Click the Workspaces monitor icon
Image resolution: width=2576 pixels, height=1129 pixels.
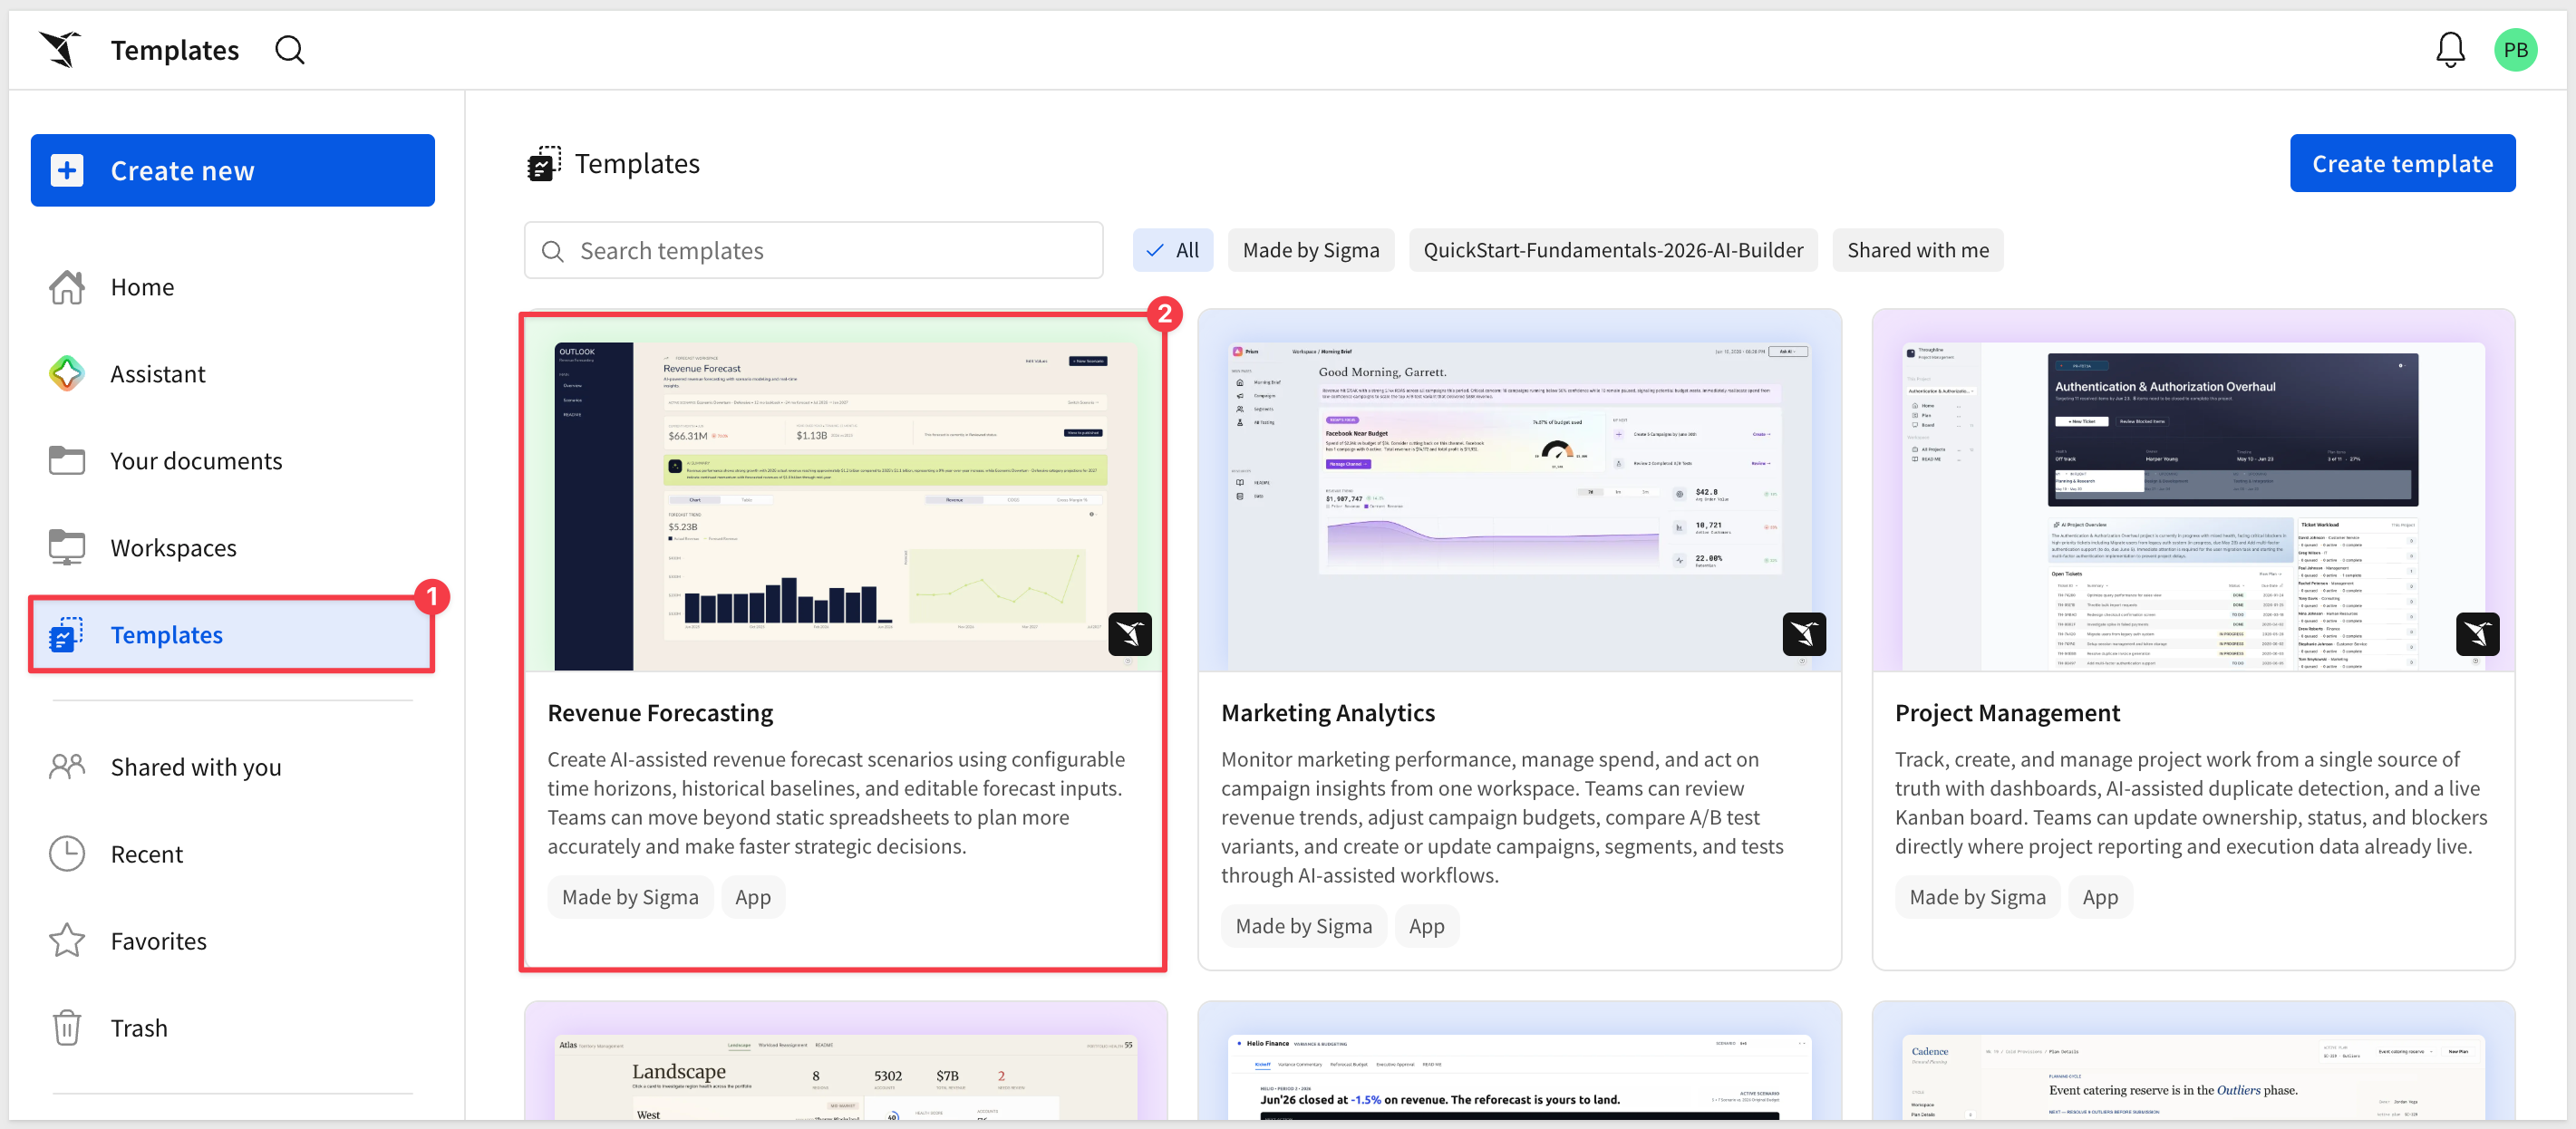pyautogui.click(x=67, y=548)
